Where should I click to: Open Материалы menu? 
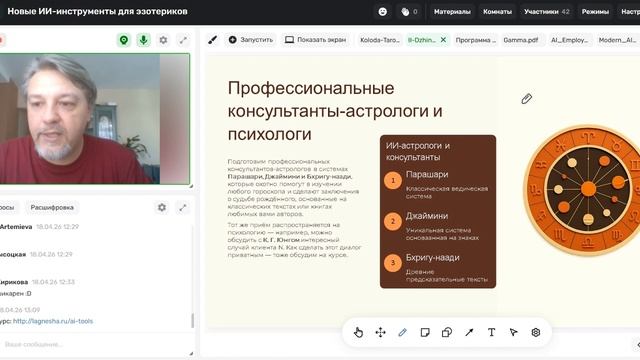point(452,12)
